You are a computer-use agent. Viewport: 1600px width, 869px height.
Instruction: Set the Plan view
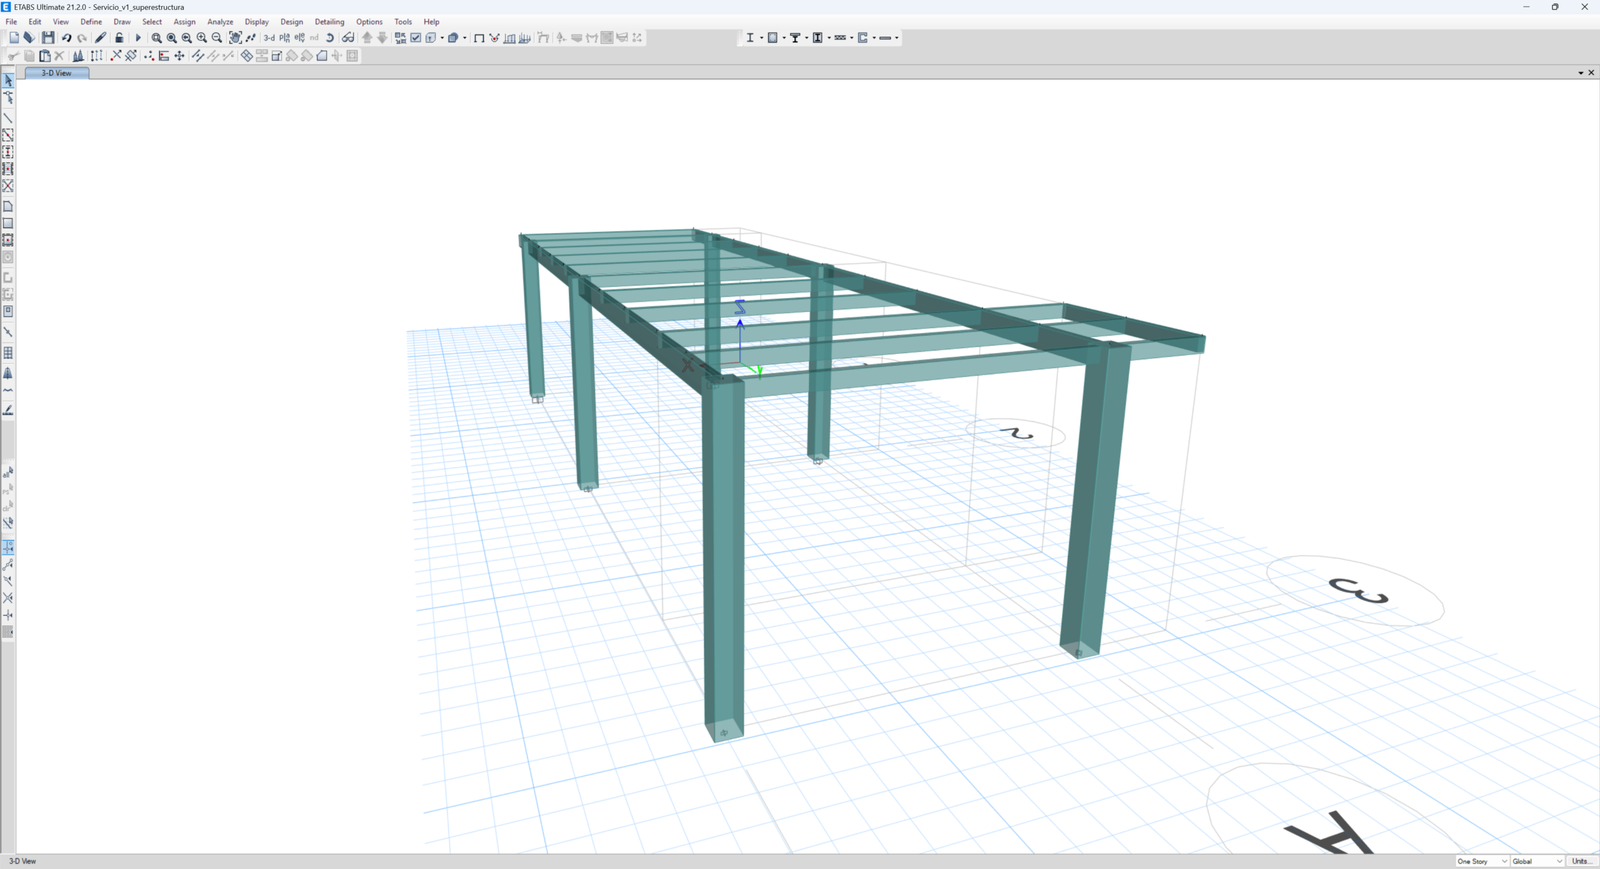tap(285, 38)
